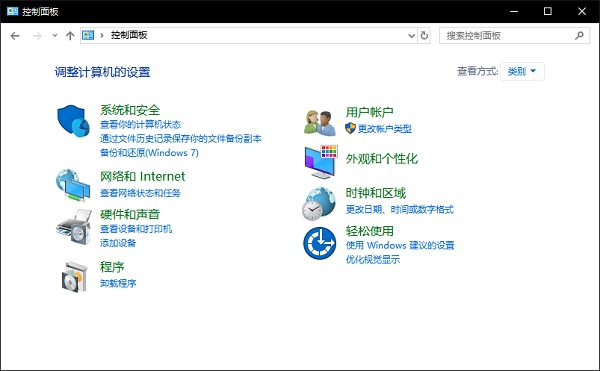Viewport: 600px width, 371px height.
Task: Open 查看你的计算机状态 link
Action: pos(140,124)
